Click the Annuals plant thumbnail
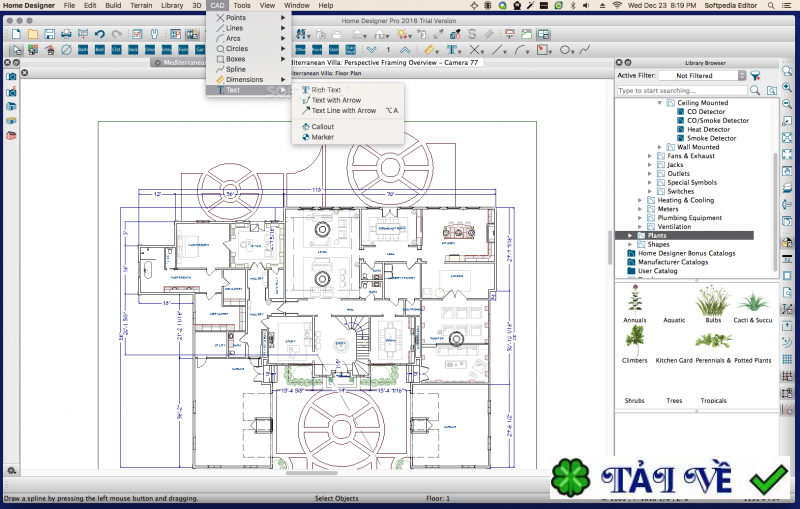The width and height of the screenshot is (800, 509). [x=634, y=302]
